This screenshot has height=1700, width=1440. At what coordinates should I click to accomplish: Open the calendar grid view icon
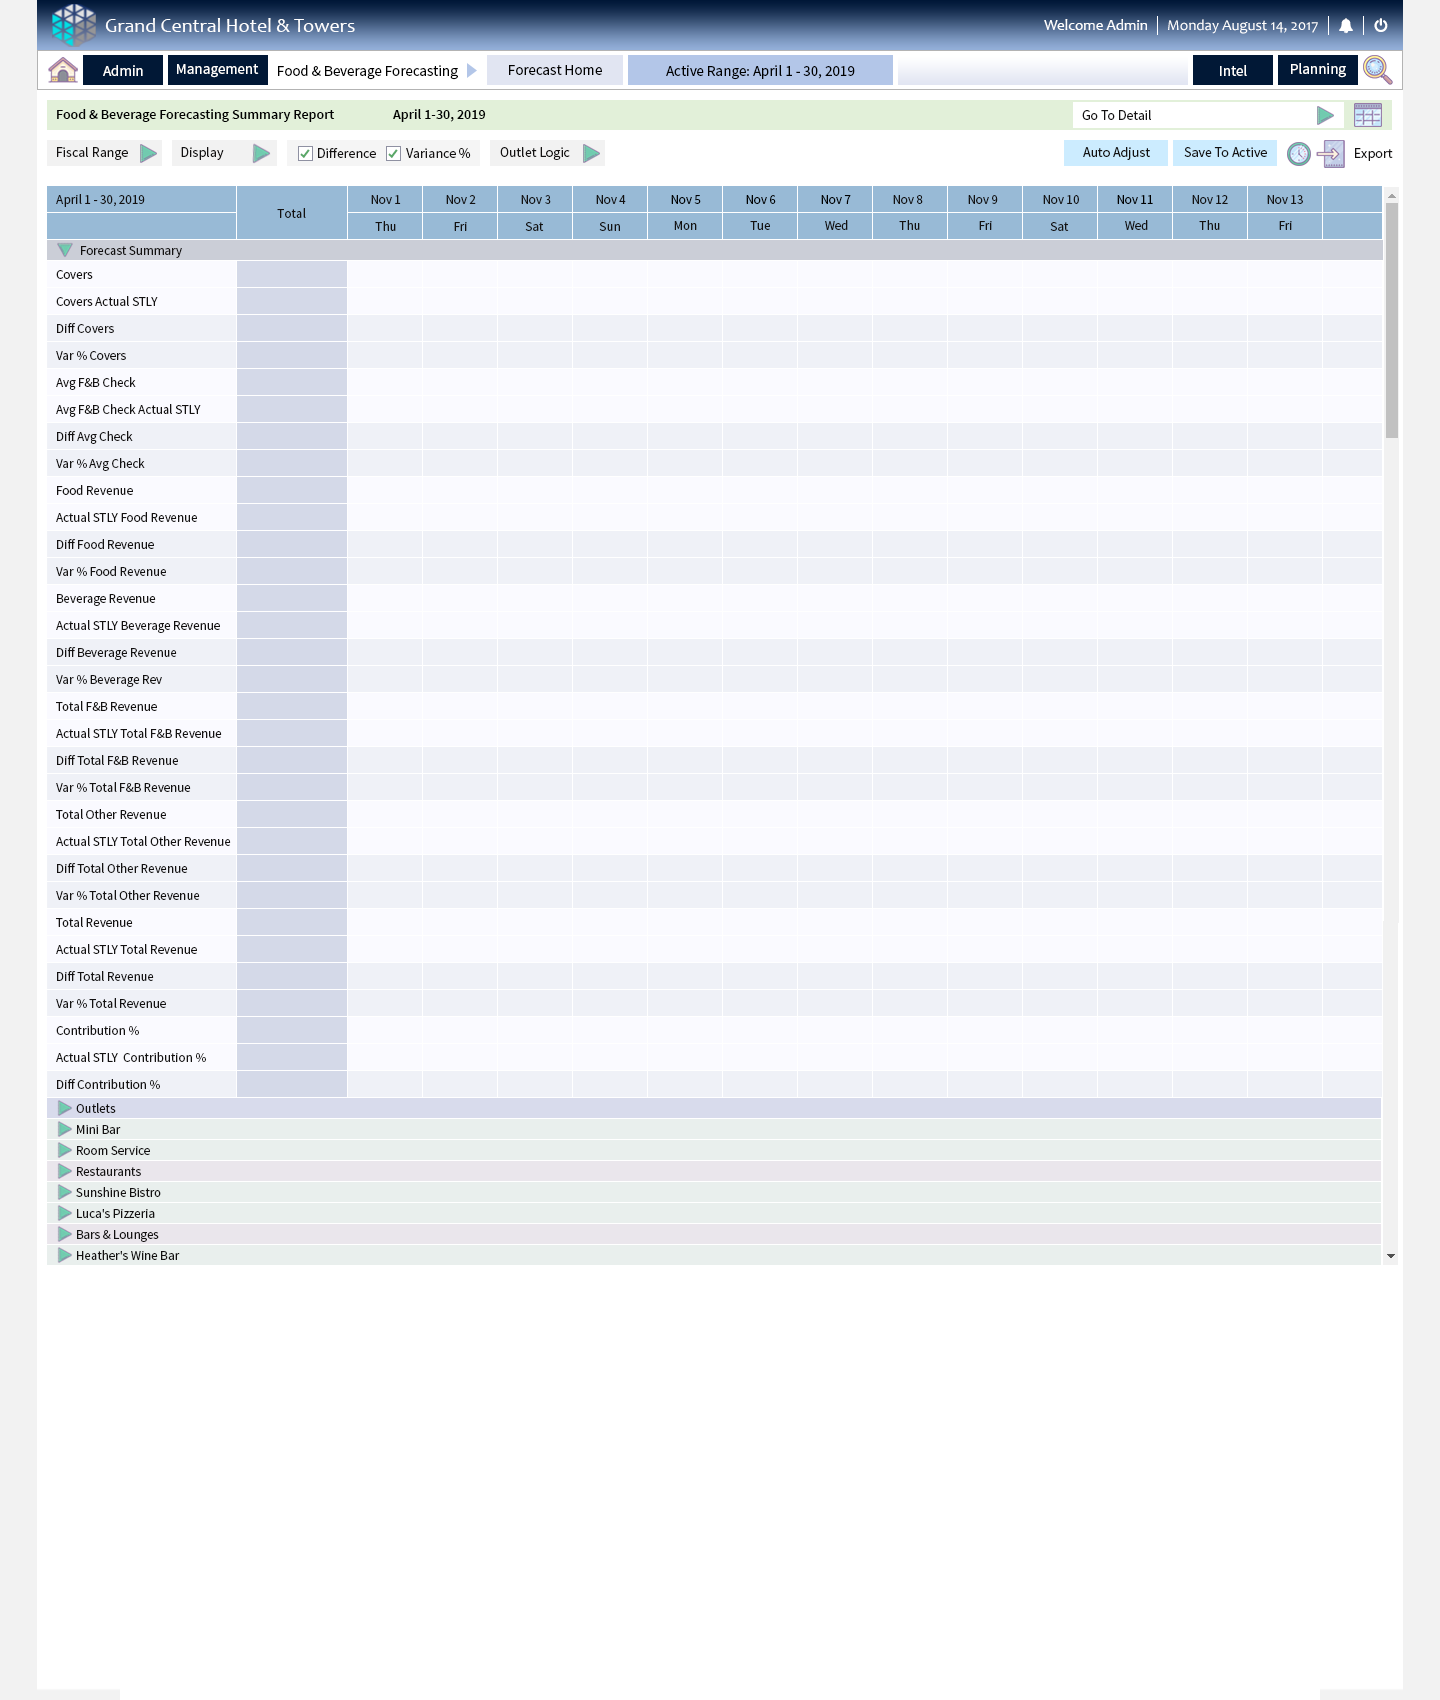coord(1367,115)
